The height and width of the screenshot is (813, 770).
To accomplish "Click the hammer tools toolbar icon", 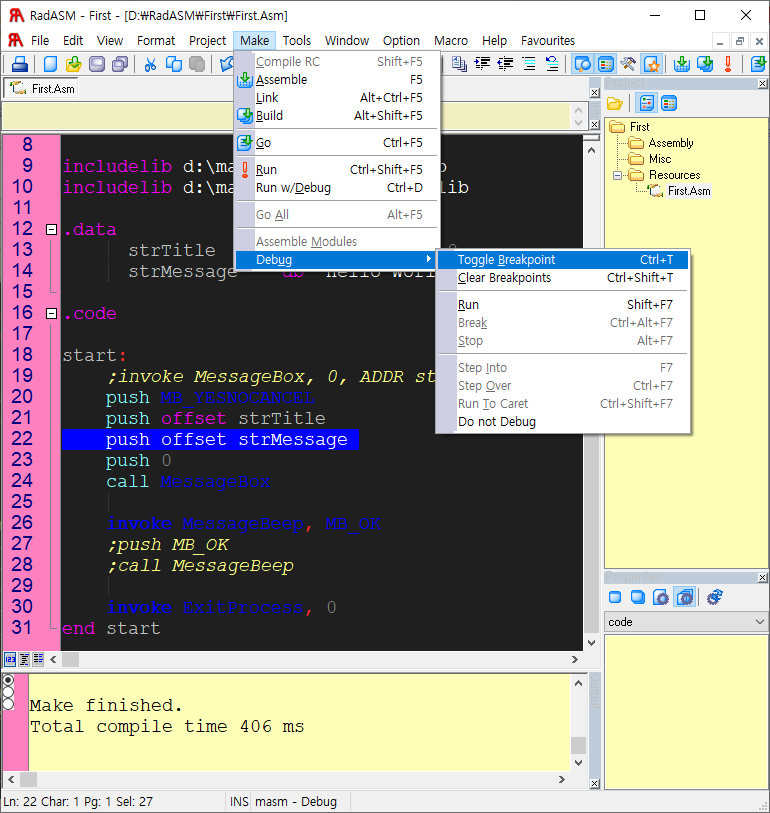I will (x=628, y=64).
